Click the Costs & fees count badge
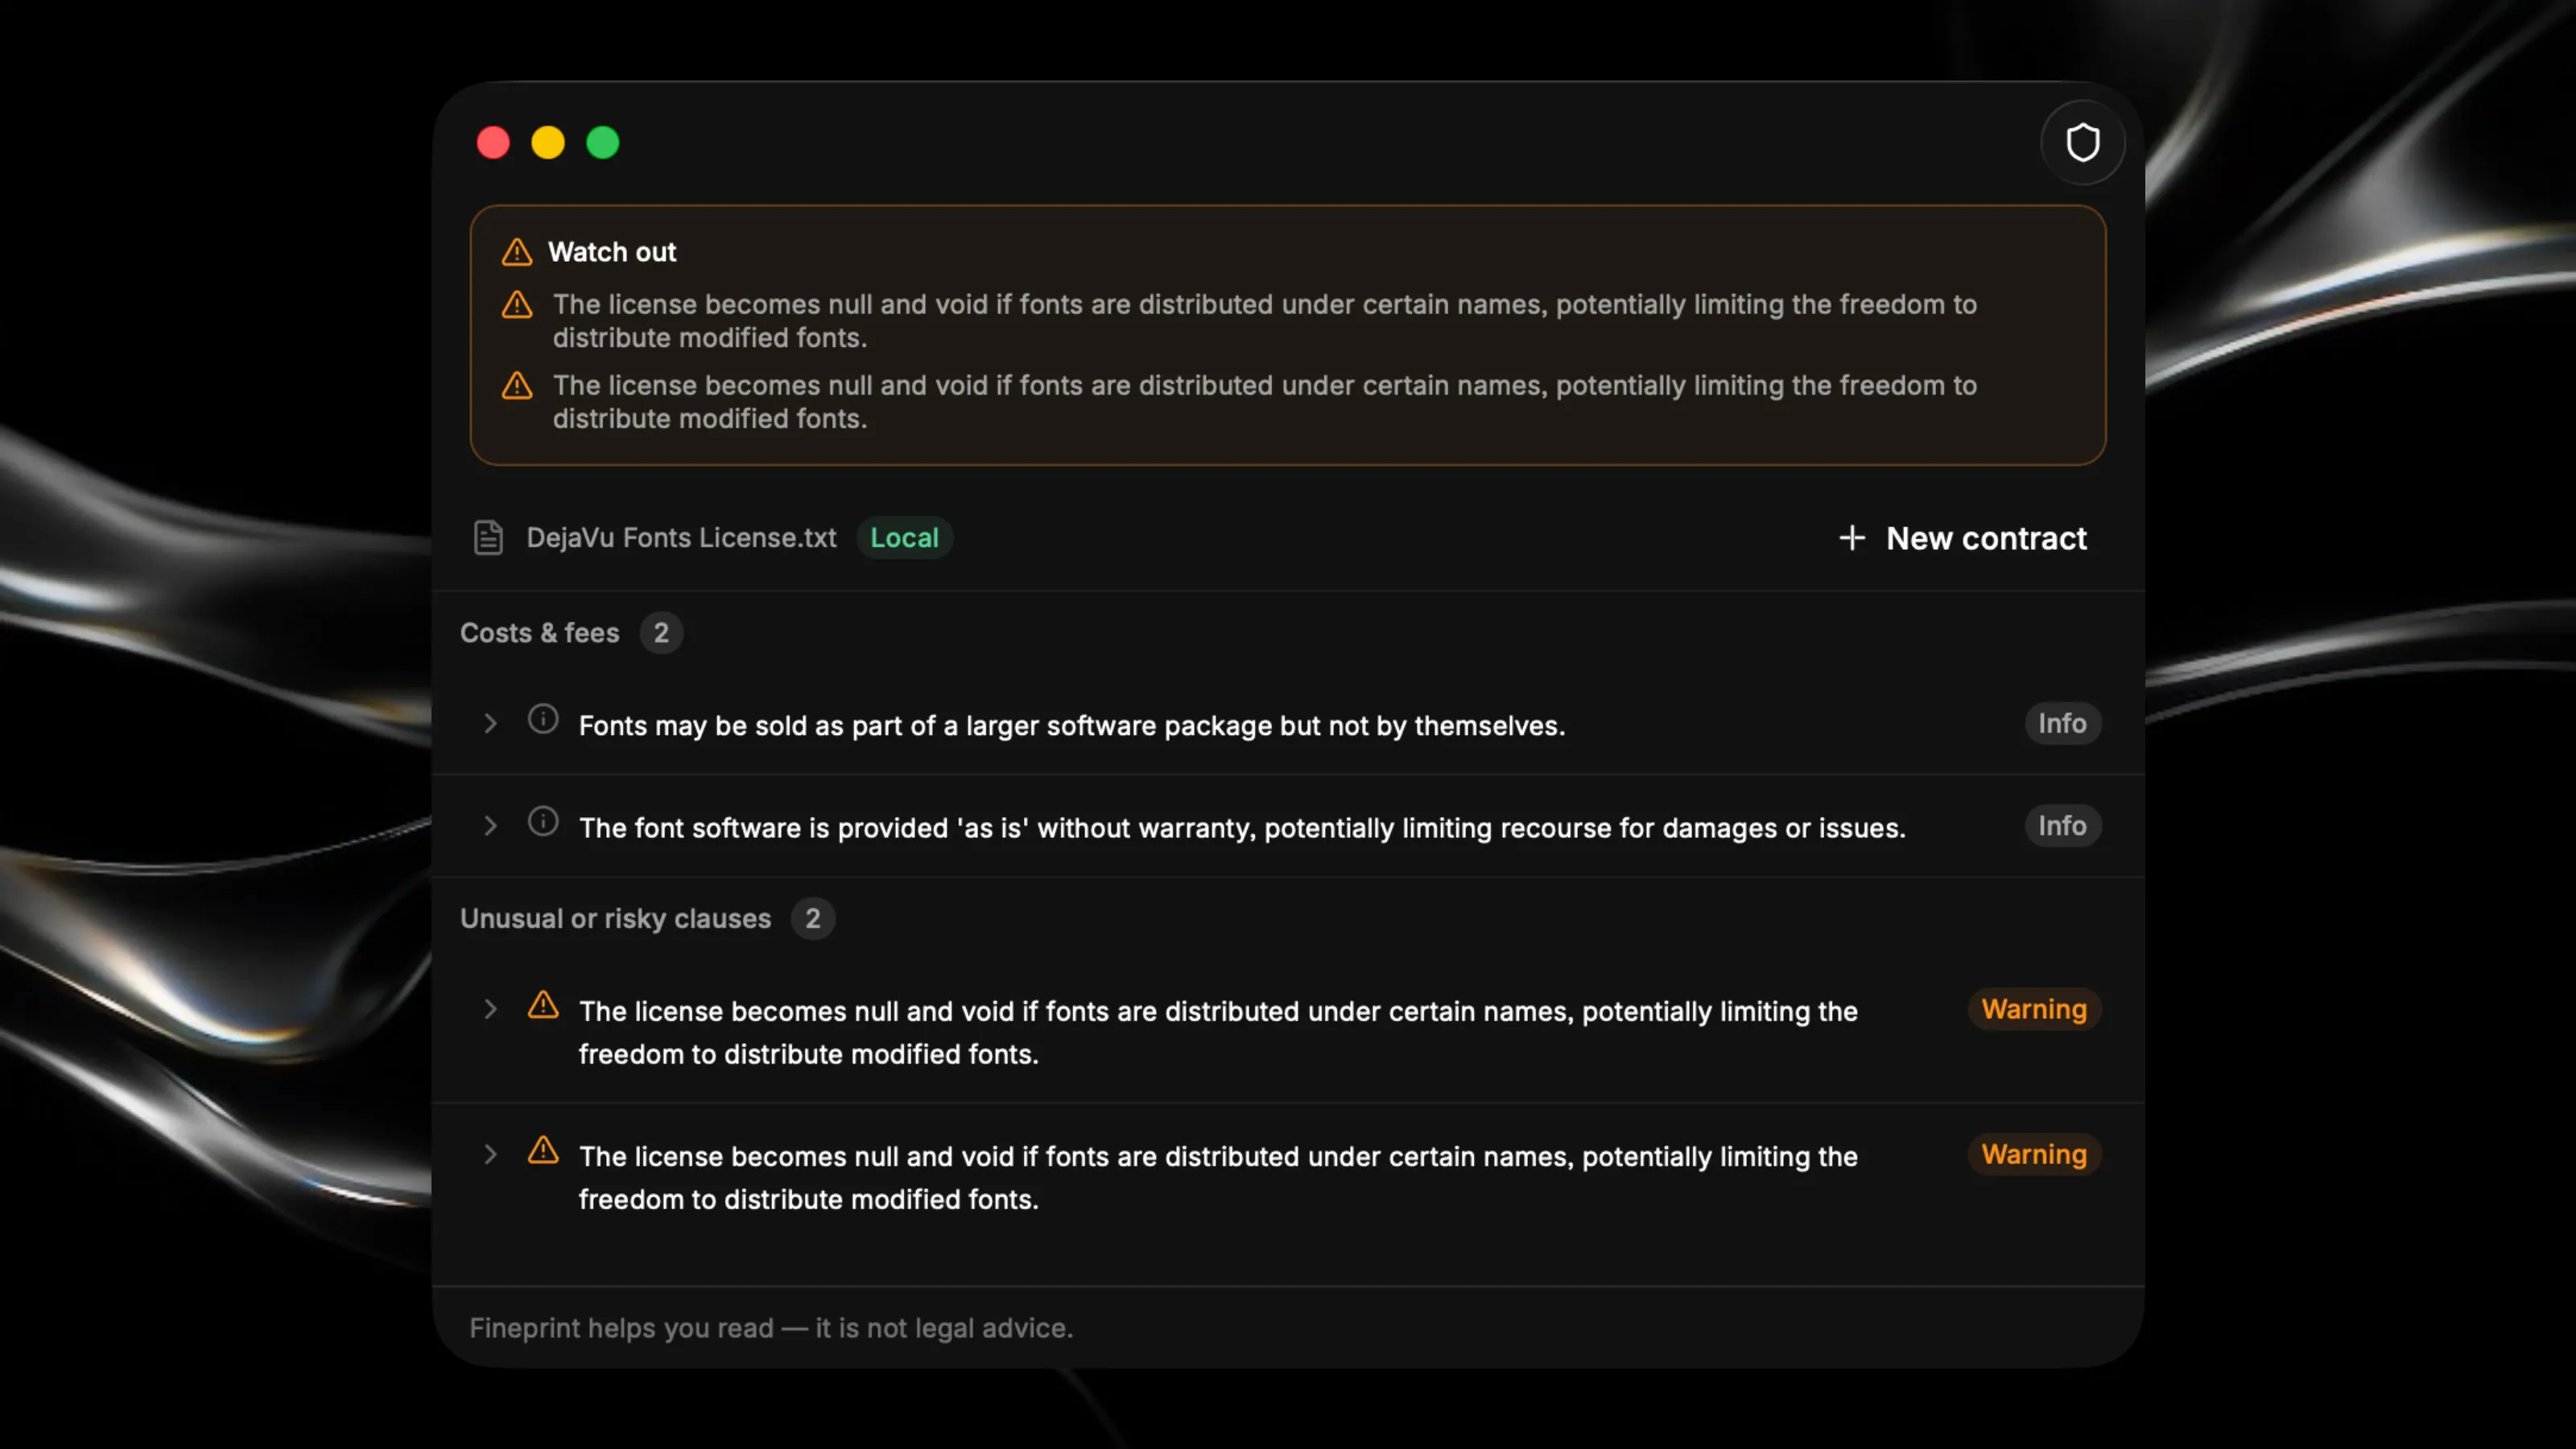 click(x=661, y=633)
